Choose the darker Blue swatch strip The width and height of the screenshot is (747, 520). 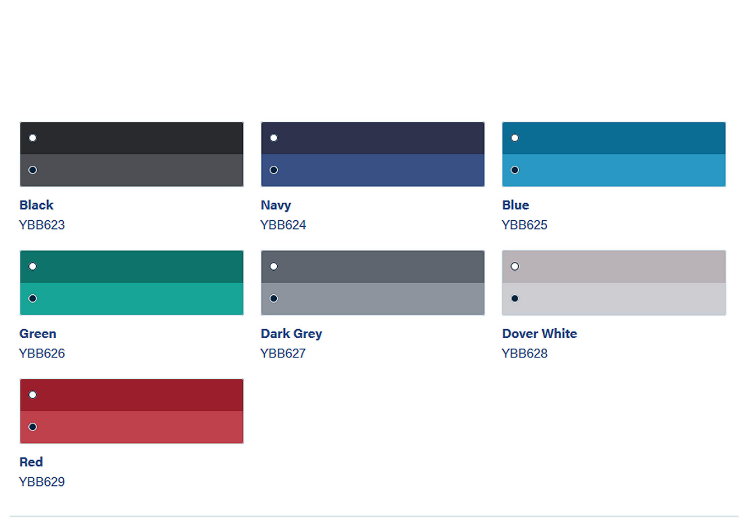click(x=613, y=138)
